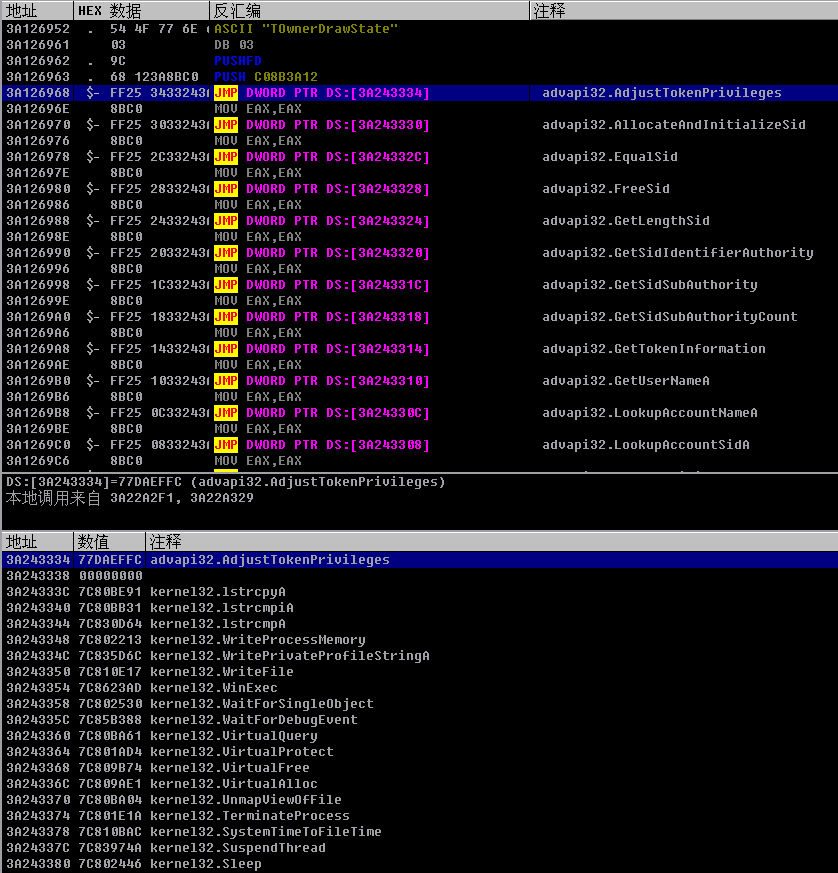Click address 3A126970 in disassembly

click(38, 125)
